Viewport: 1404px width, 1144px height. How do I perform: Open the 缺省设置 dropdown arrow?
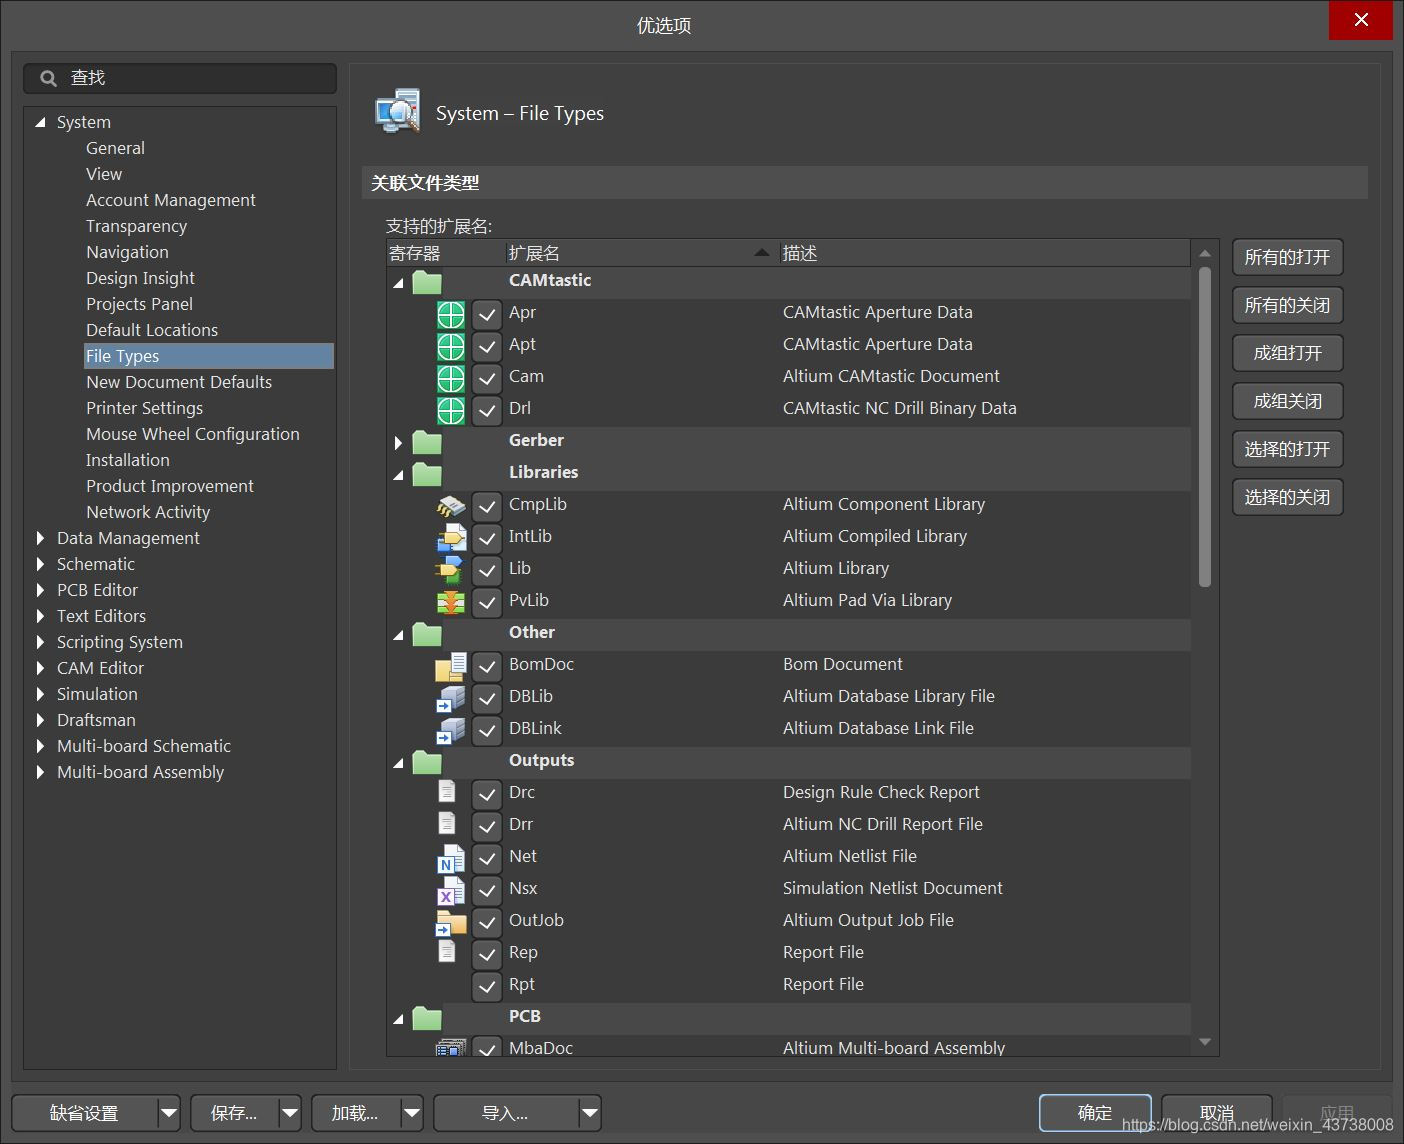click(169, 1113)
